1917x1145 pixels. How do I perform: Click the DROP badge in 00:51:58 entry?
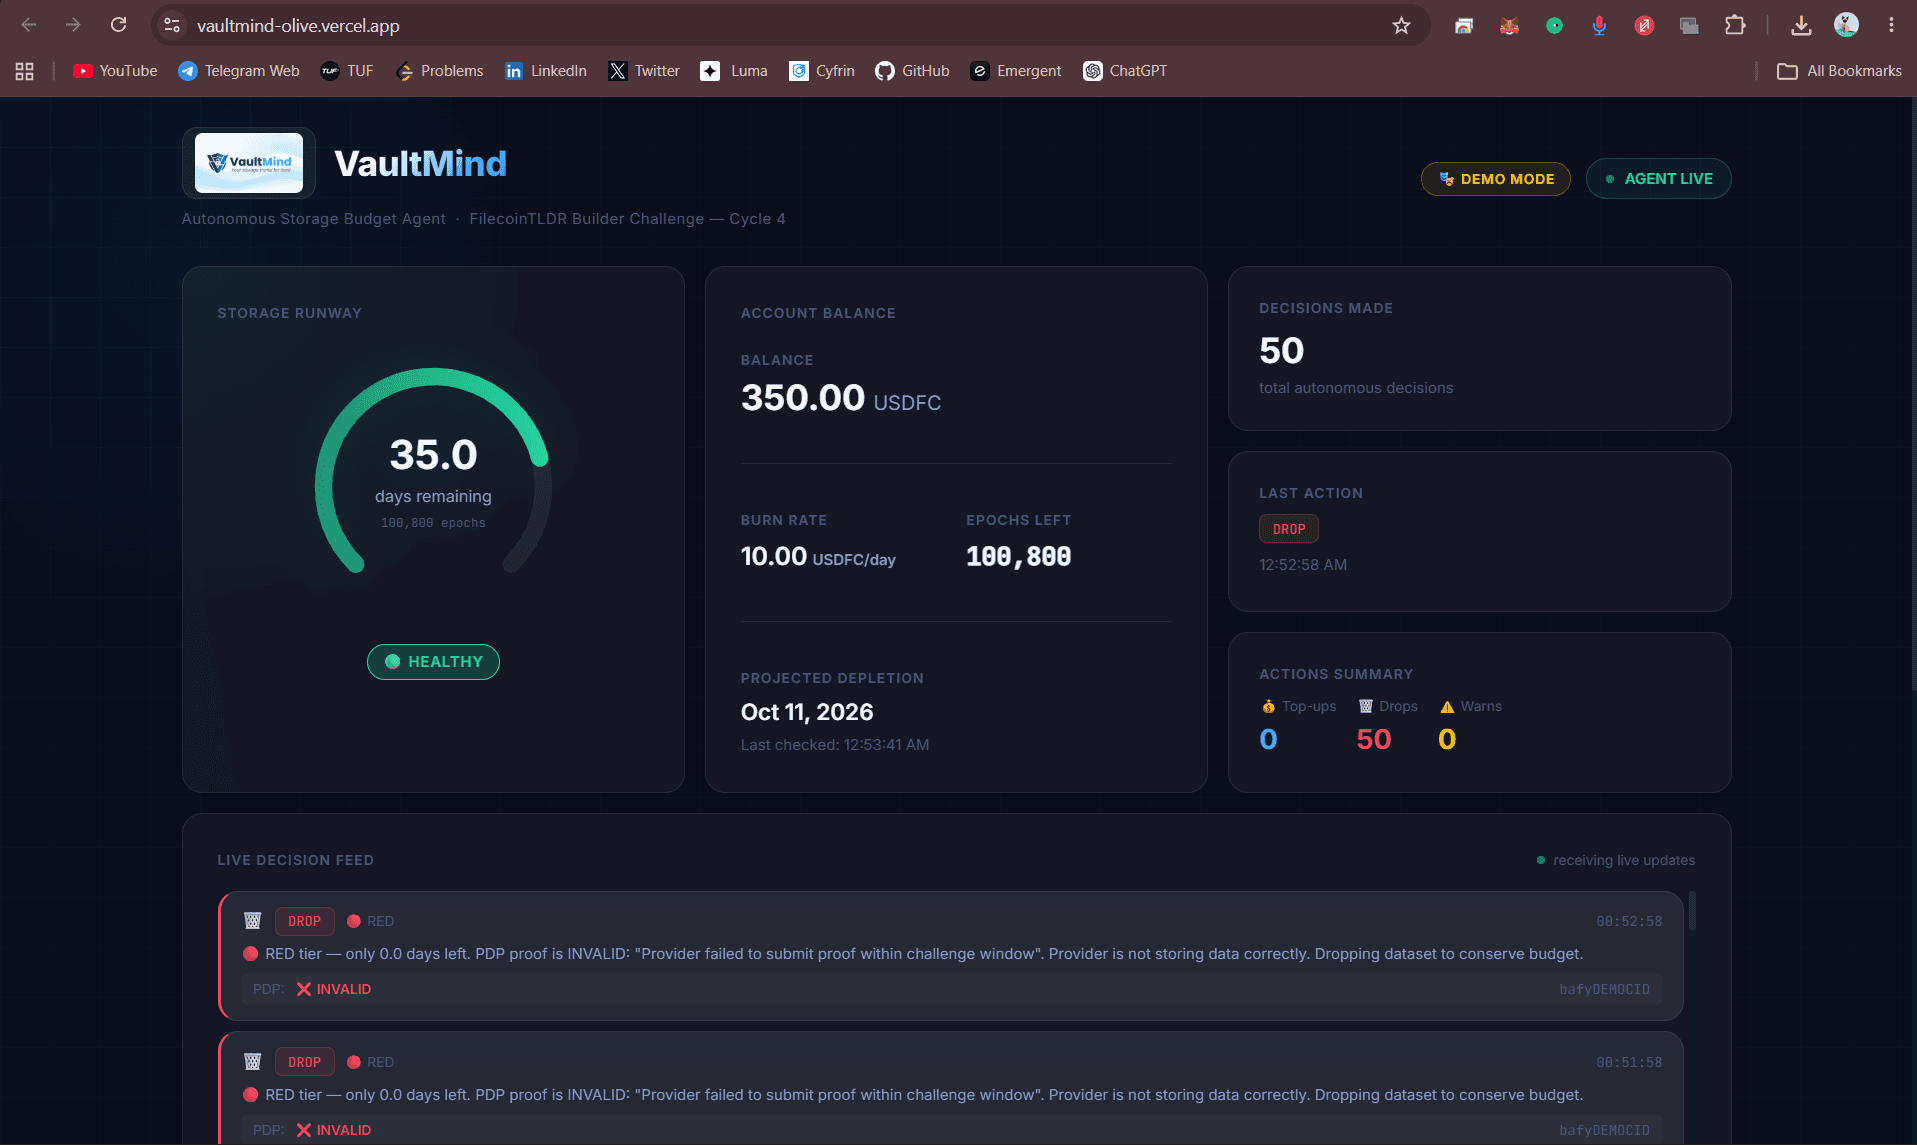click(304, 1062)
